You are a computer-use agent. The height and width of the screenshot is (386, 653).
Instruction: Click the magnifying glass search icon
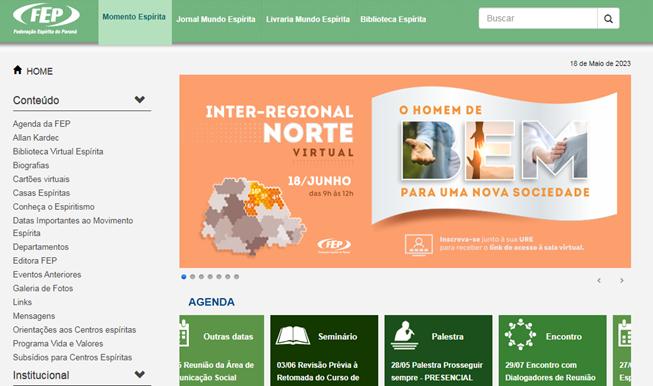pos(608,19)
